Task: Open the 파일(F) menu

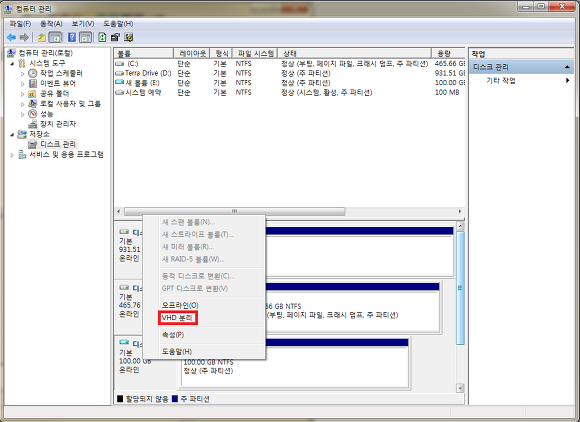Action: 20,24
